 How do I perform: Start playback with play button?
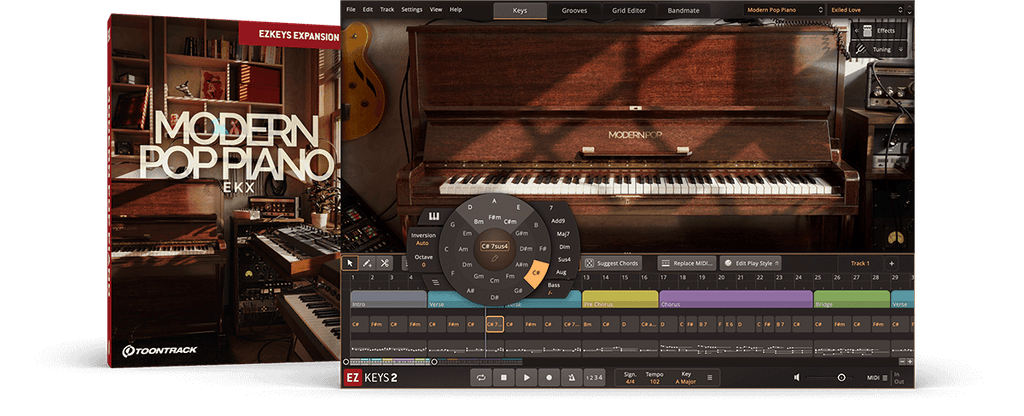(x=526, y=377)
